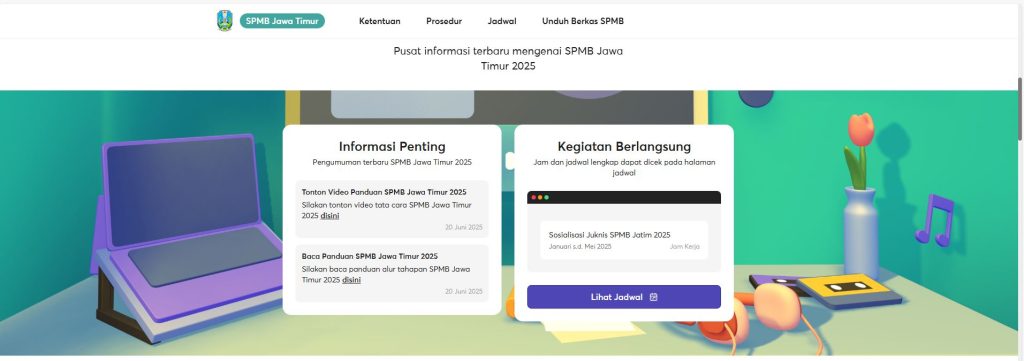Click the purple music note illustration
1024x361 pixels.
(935, 220)
